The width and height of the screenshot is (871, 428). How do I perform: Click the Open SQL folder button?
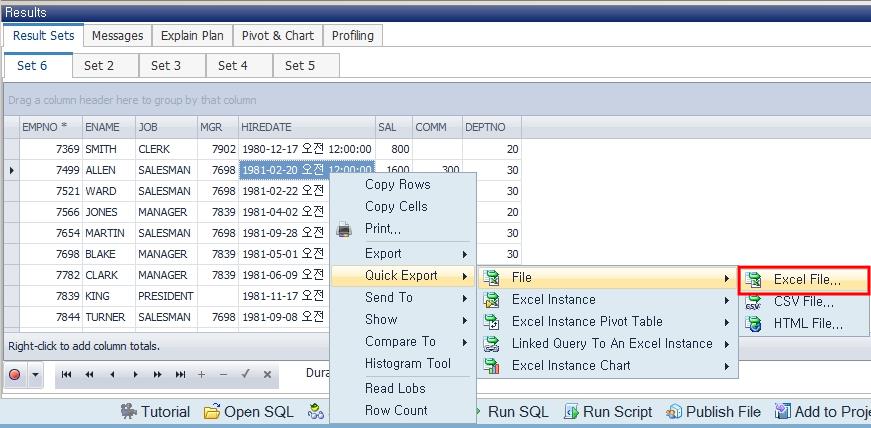[248, 412]
